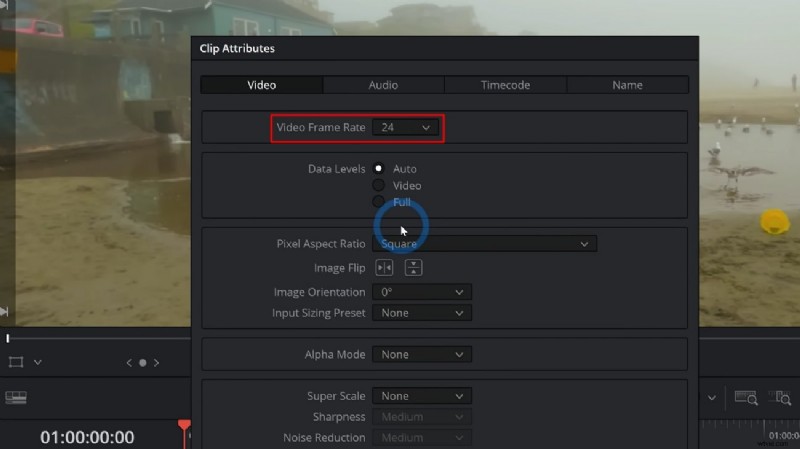Open timeline view options icon

click(x=16, y=397)
